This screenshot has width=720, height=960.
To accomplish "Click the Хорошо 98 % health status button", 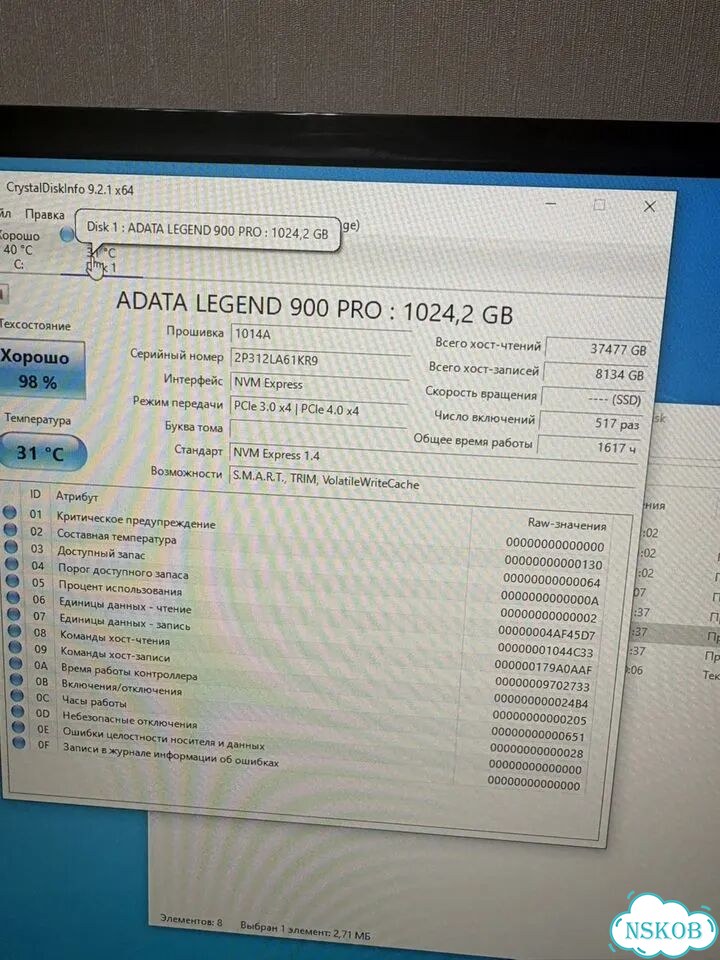I will pyautogui.click(x=42, y=370).
